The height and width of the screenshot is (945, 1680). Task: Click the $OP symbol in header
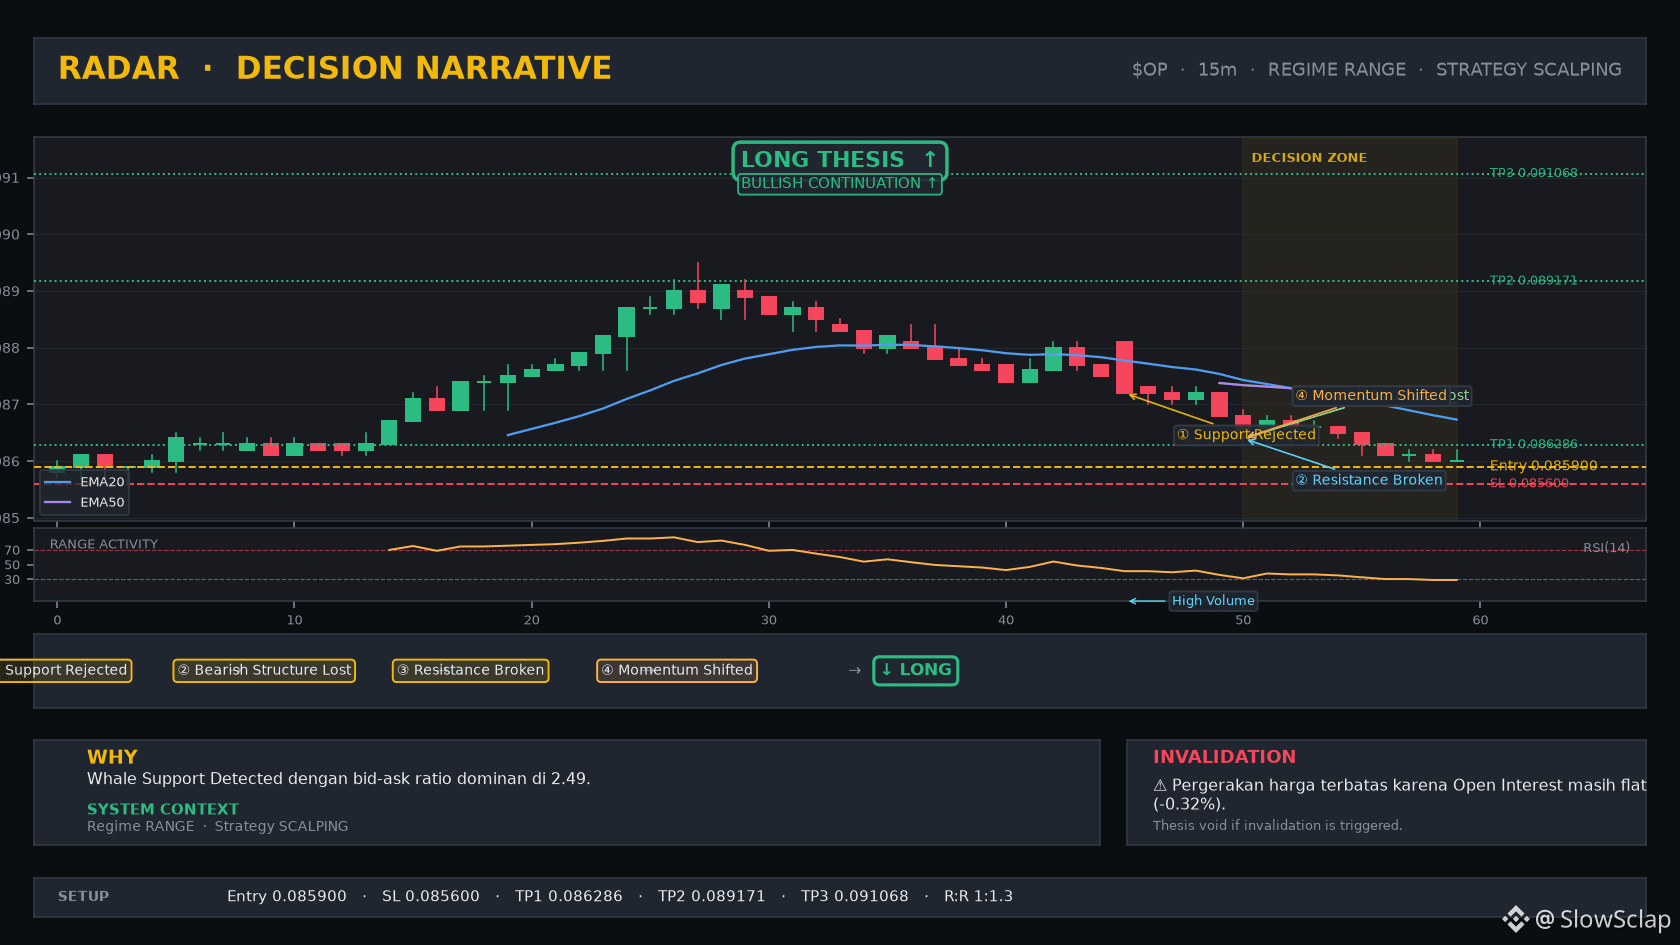1149,70
